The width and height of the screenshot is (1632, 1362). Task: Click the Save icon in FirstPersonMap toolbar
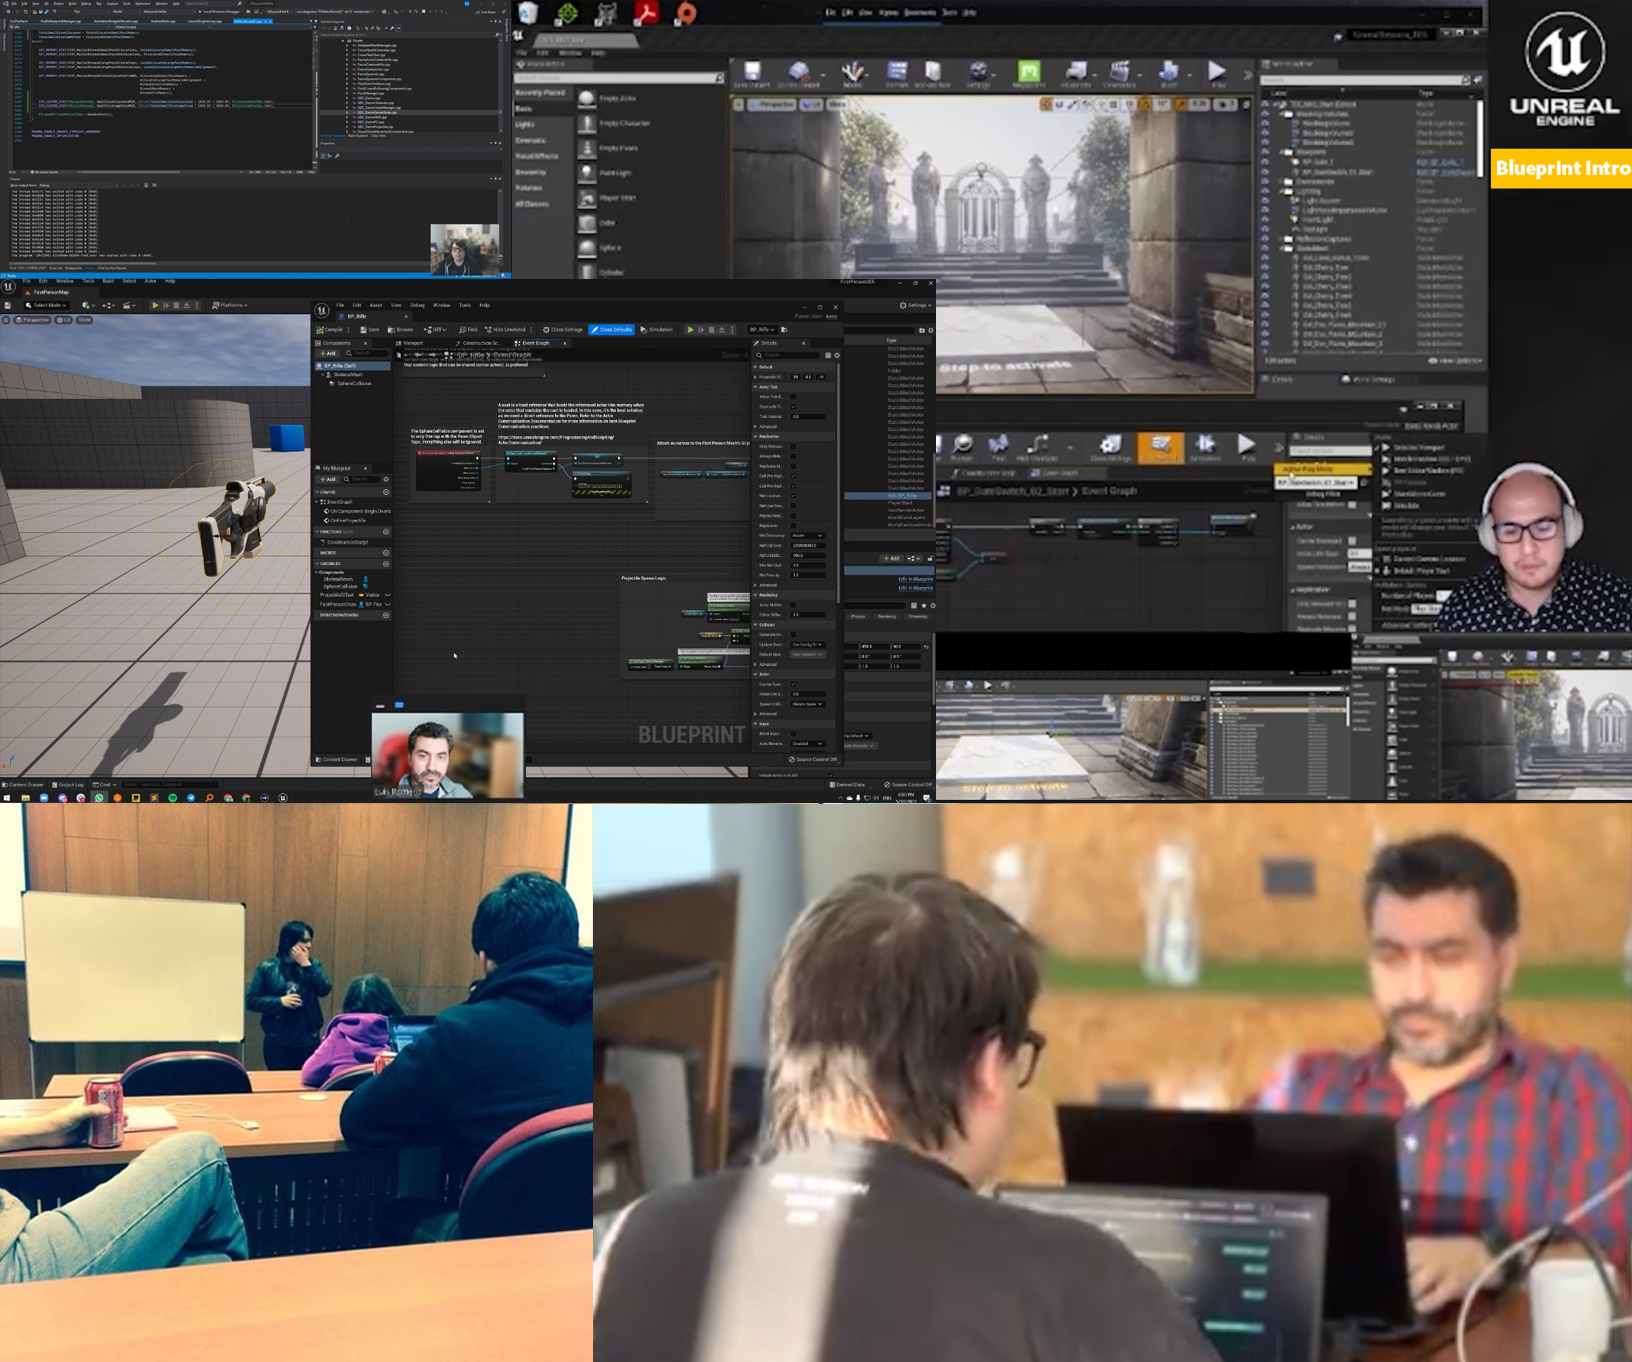(8, 306)
